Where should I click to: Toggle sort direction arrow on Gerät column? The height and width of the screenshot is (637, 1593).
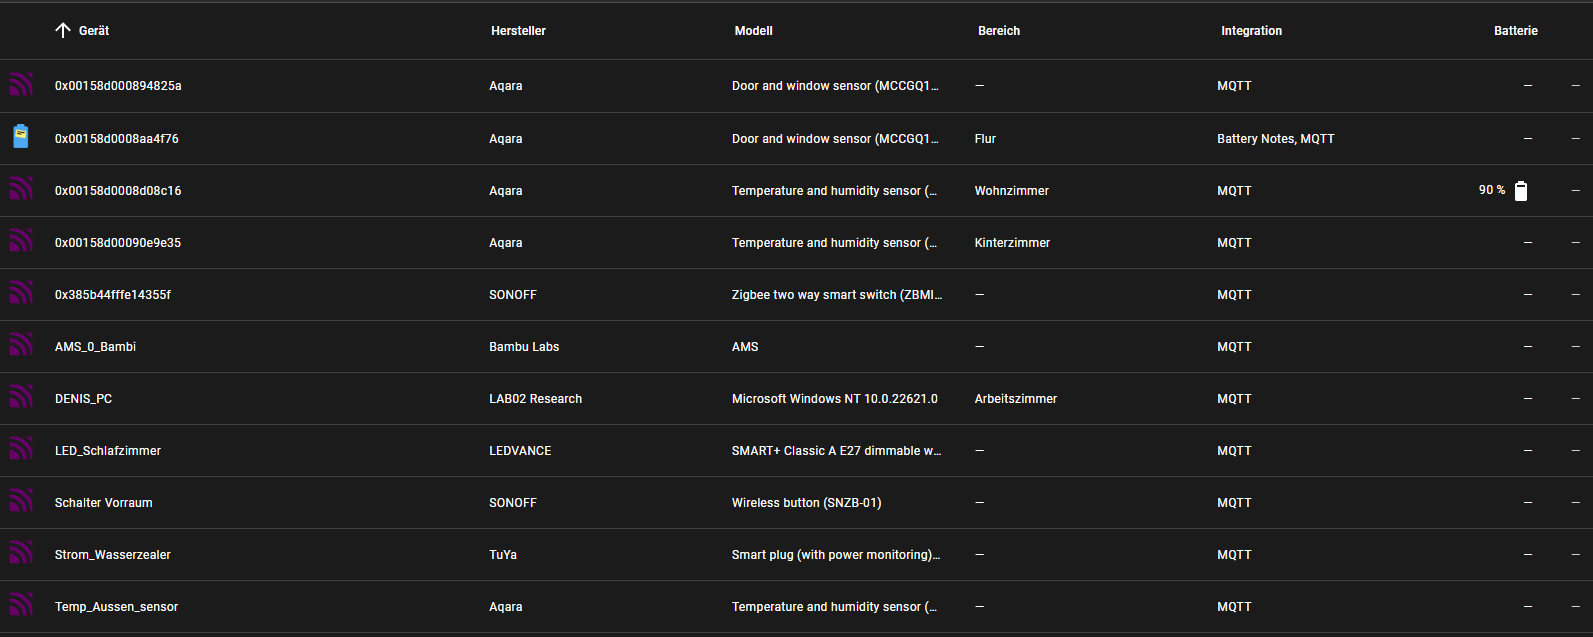coord(63,30)
